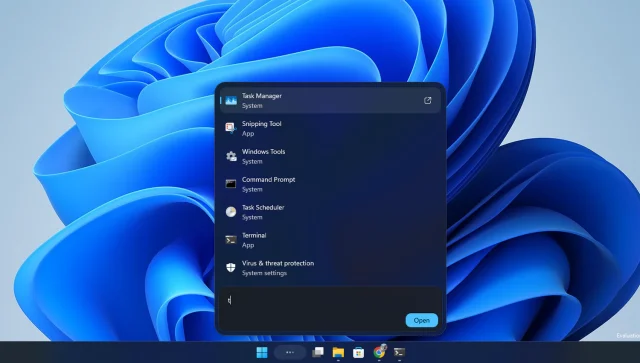Choose the "Terminal" result text
This screenshot has height=363, width=640.
[x=254, y=235]
